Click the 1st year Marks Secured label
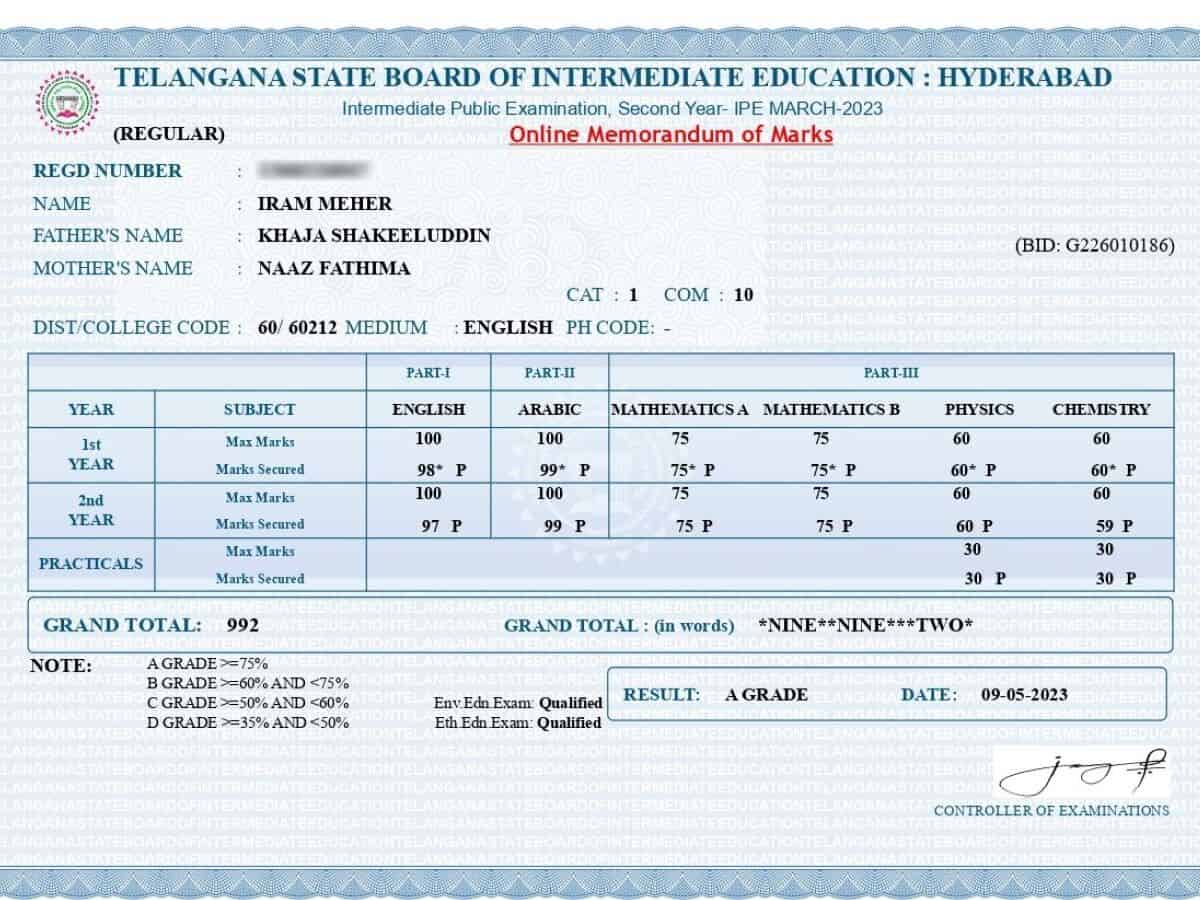The image size is (1200, 900). [260, 469]
